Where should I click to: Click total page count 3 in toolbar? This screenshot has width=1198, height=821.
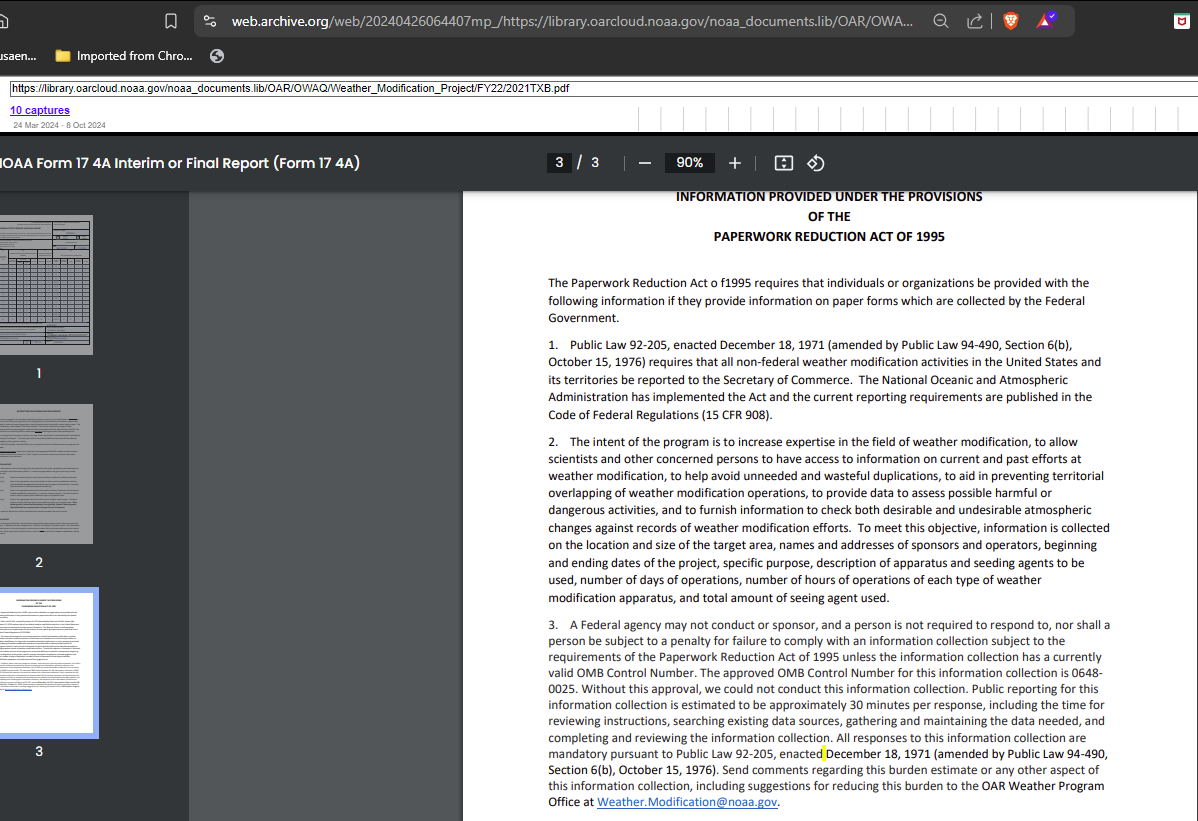pyautogui.click(x=595, y=163)
